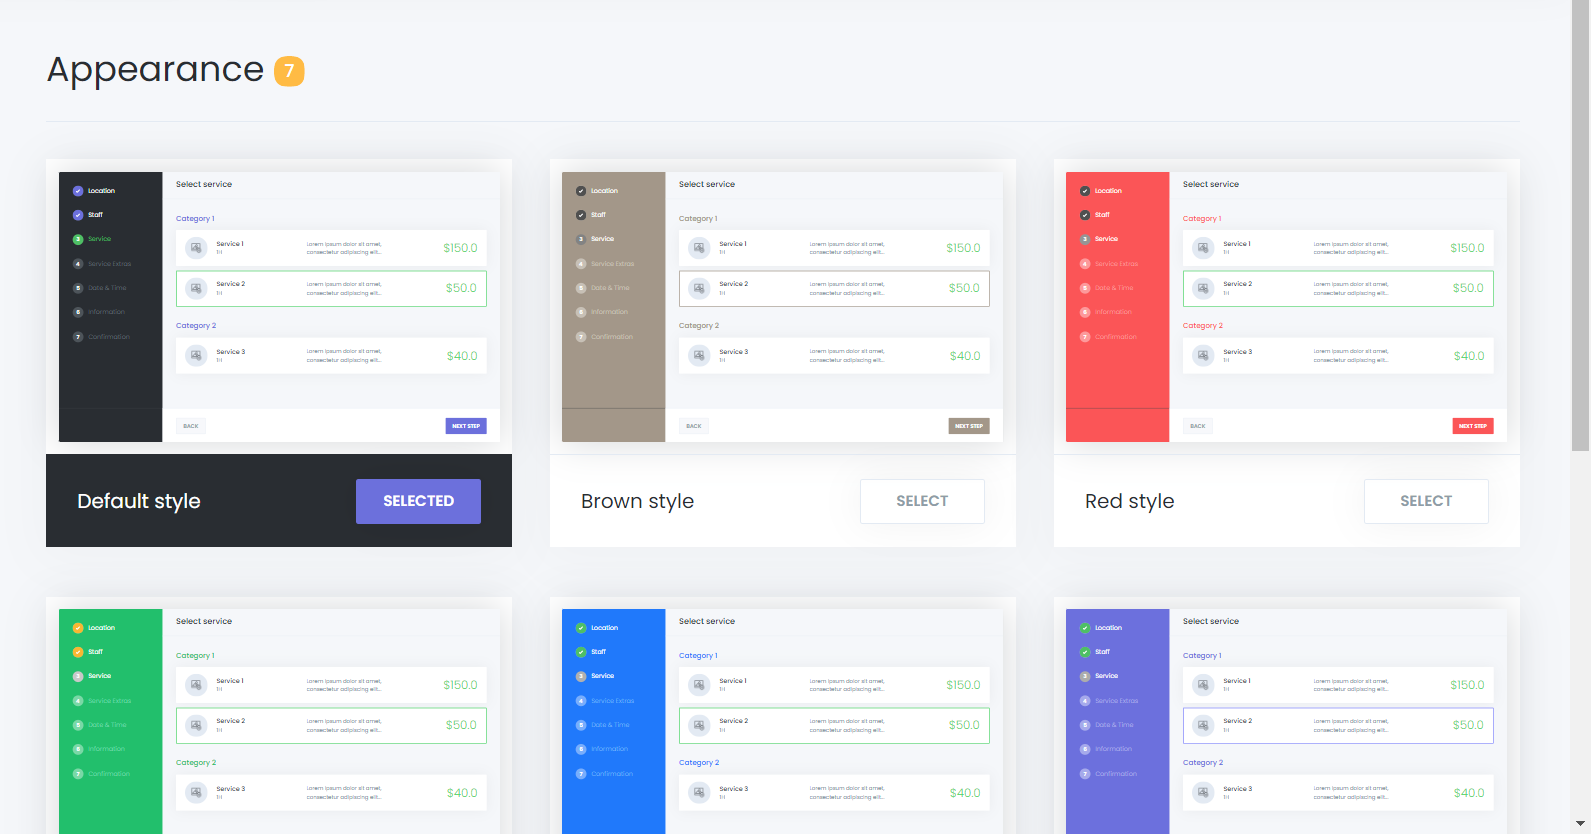Click Location checkmark icon in Default style preview
Screen dimensions: 1591x834
tap(78, 191)
